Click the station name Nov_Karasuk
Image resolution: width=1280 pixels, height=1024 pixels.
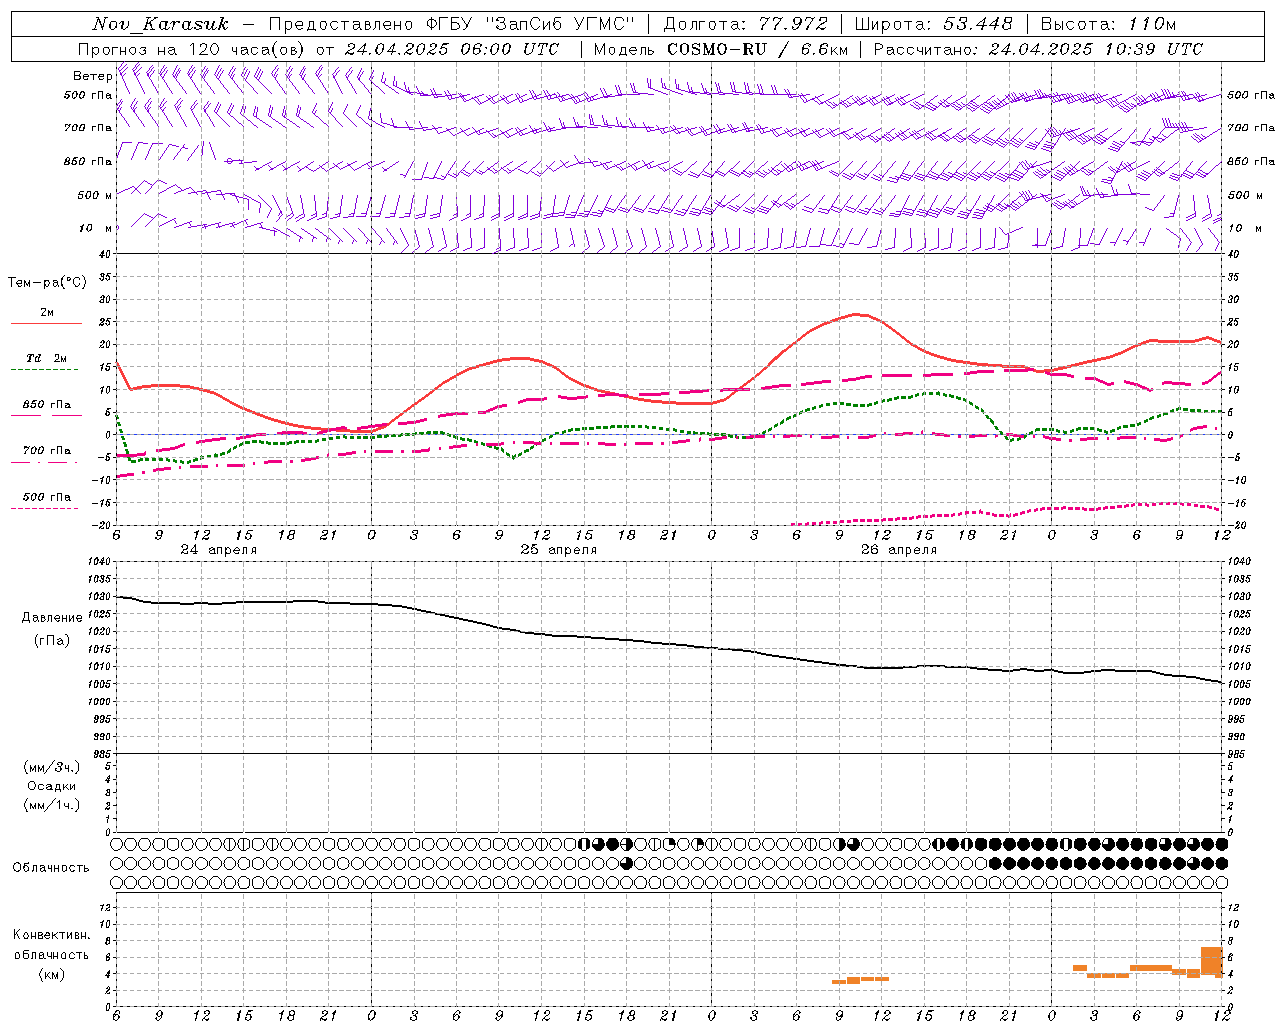tap(160, 24)
